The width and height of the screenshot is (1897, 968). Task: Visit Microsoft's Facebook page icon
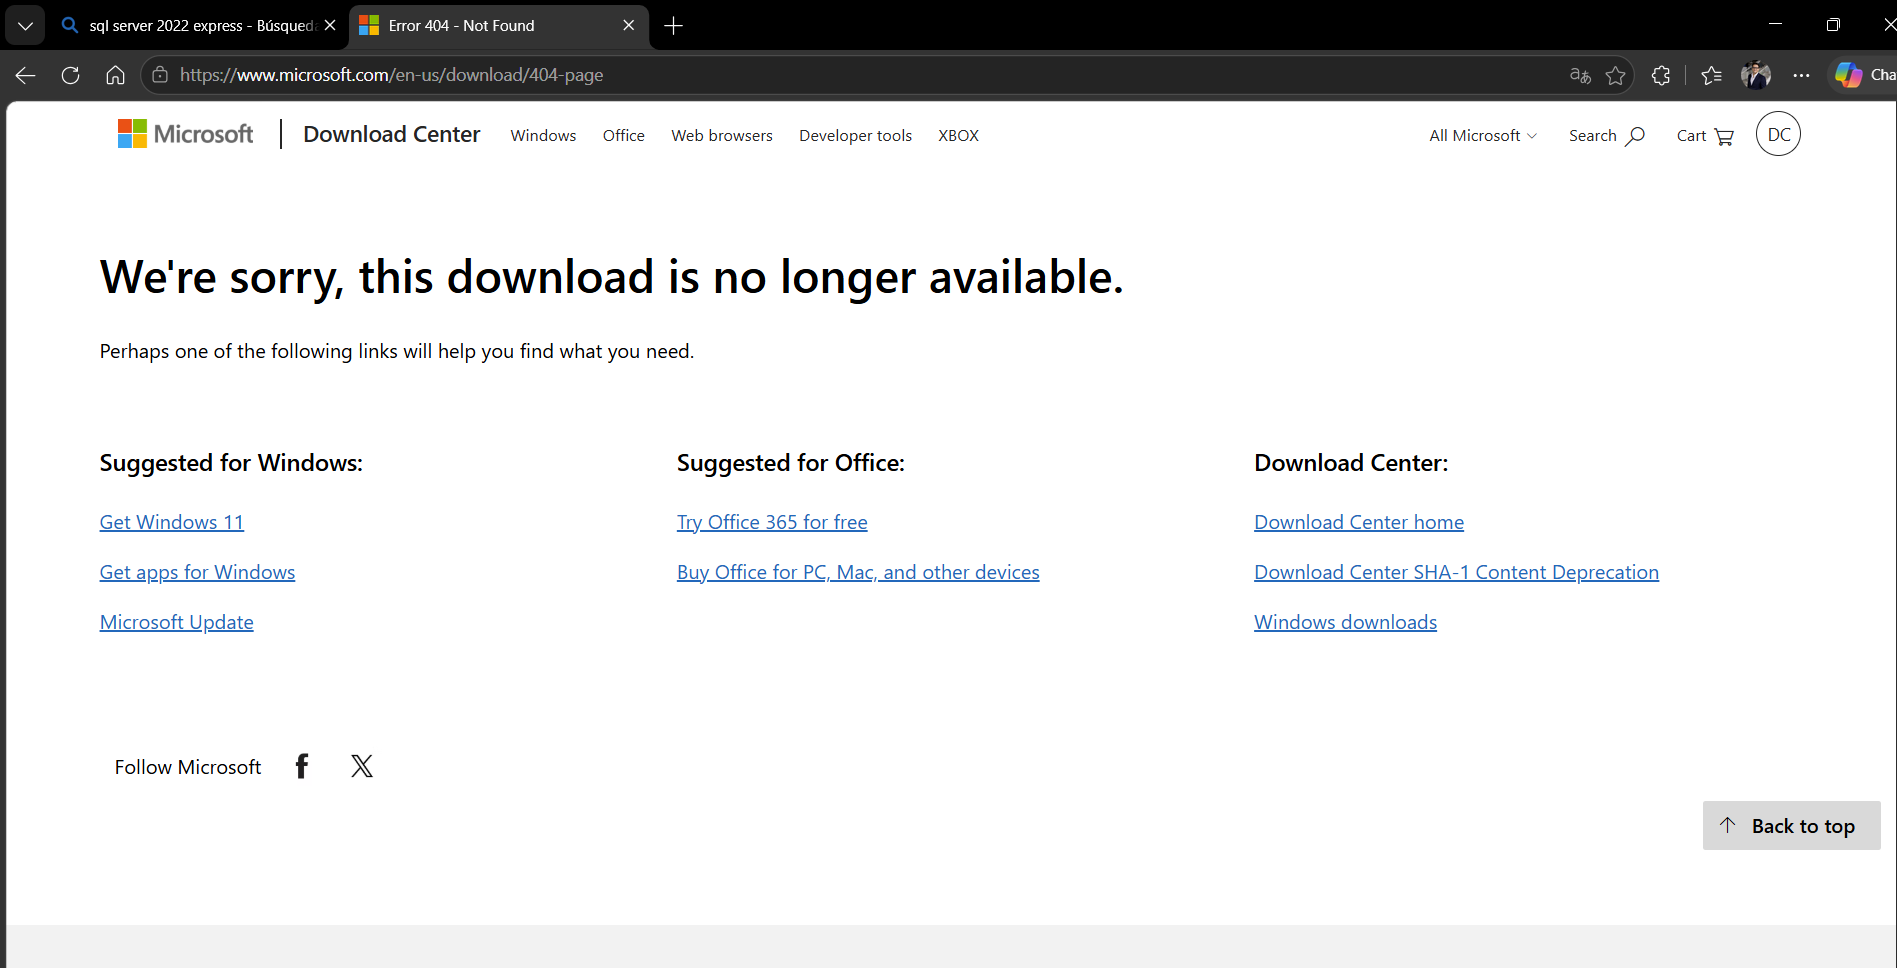(302, 766)
